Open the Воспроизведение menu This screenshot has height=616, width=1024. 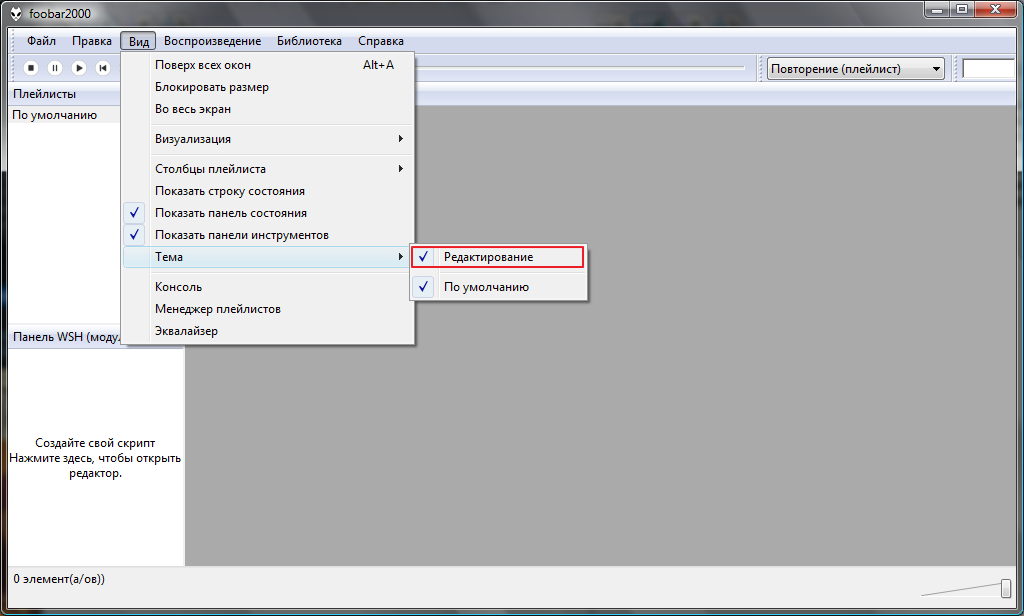click(212, 41)
